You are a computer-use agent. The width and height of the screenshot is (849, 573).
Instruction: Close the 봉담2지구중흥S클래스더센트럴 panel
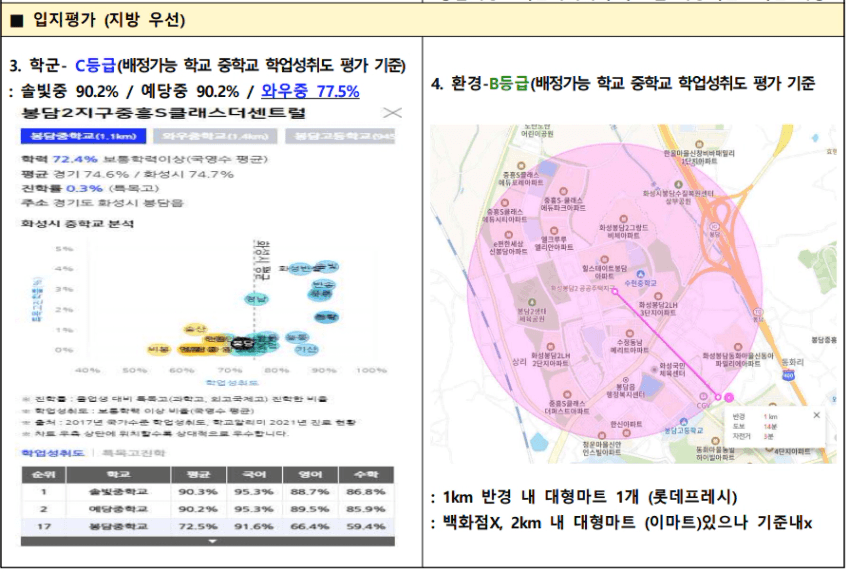pos(392,113)
